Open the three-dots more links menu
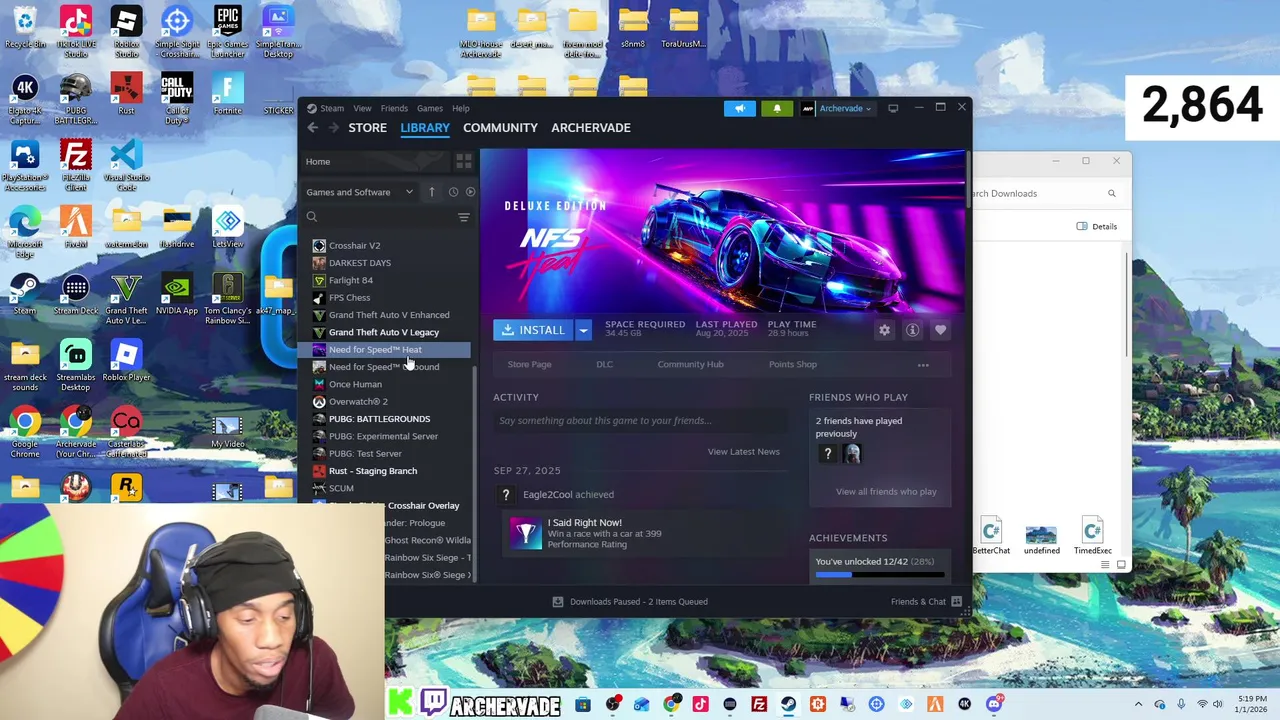 pyautogui.click(x=923, y=365)
